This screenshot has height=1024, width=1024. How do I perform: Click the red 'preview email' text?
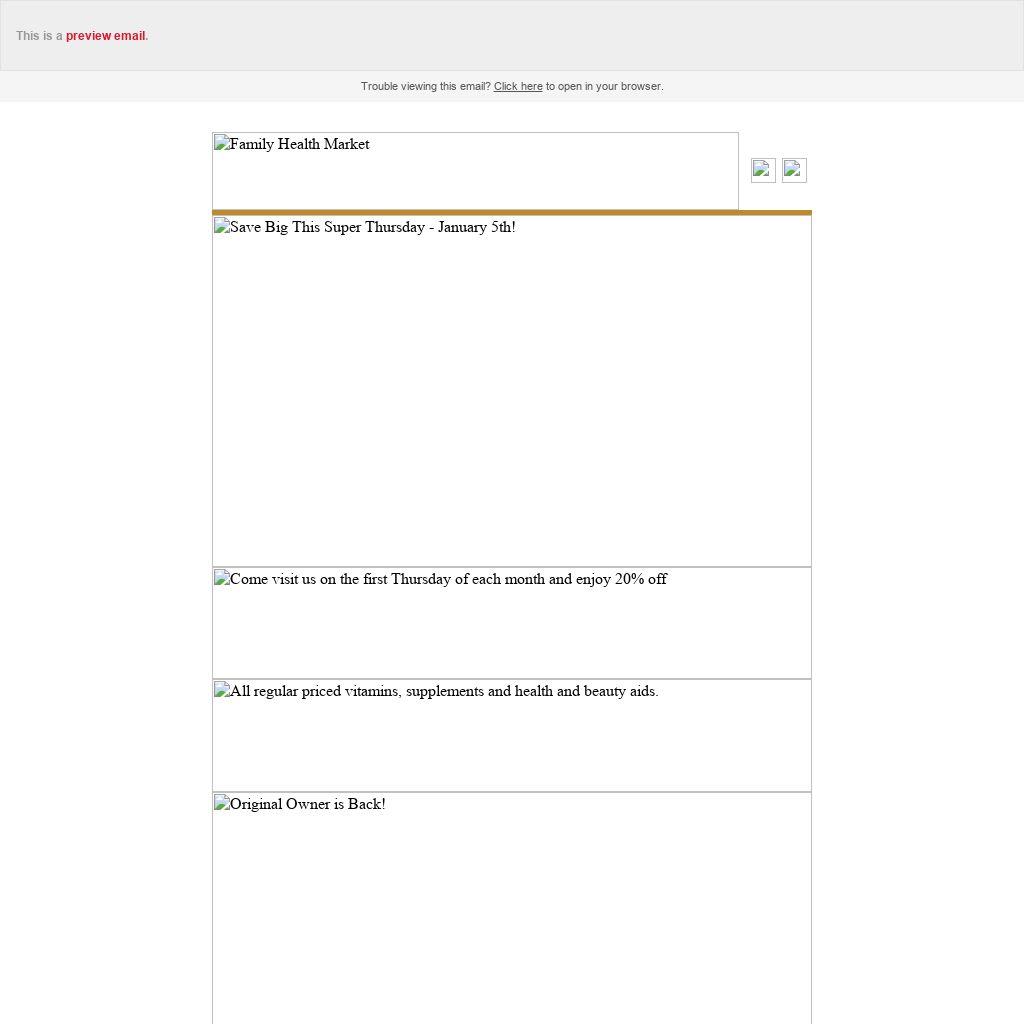tap(105, 36)
